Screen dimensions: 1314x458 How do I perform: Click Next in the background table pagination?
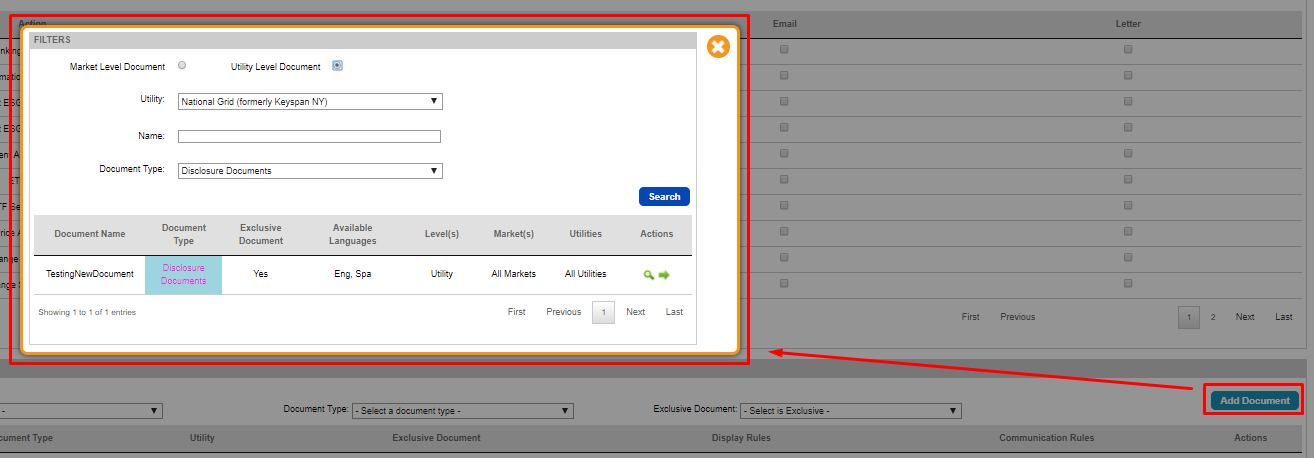click(x=1245, y=317)
